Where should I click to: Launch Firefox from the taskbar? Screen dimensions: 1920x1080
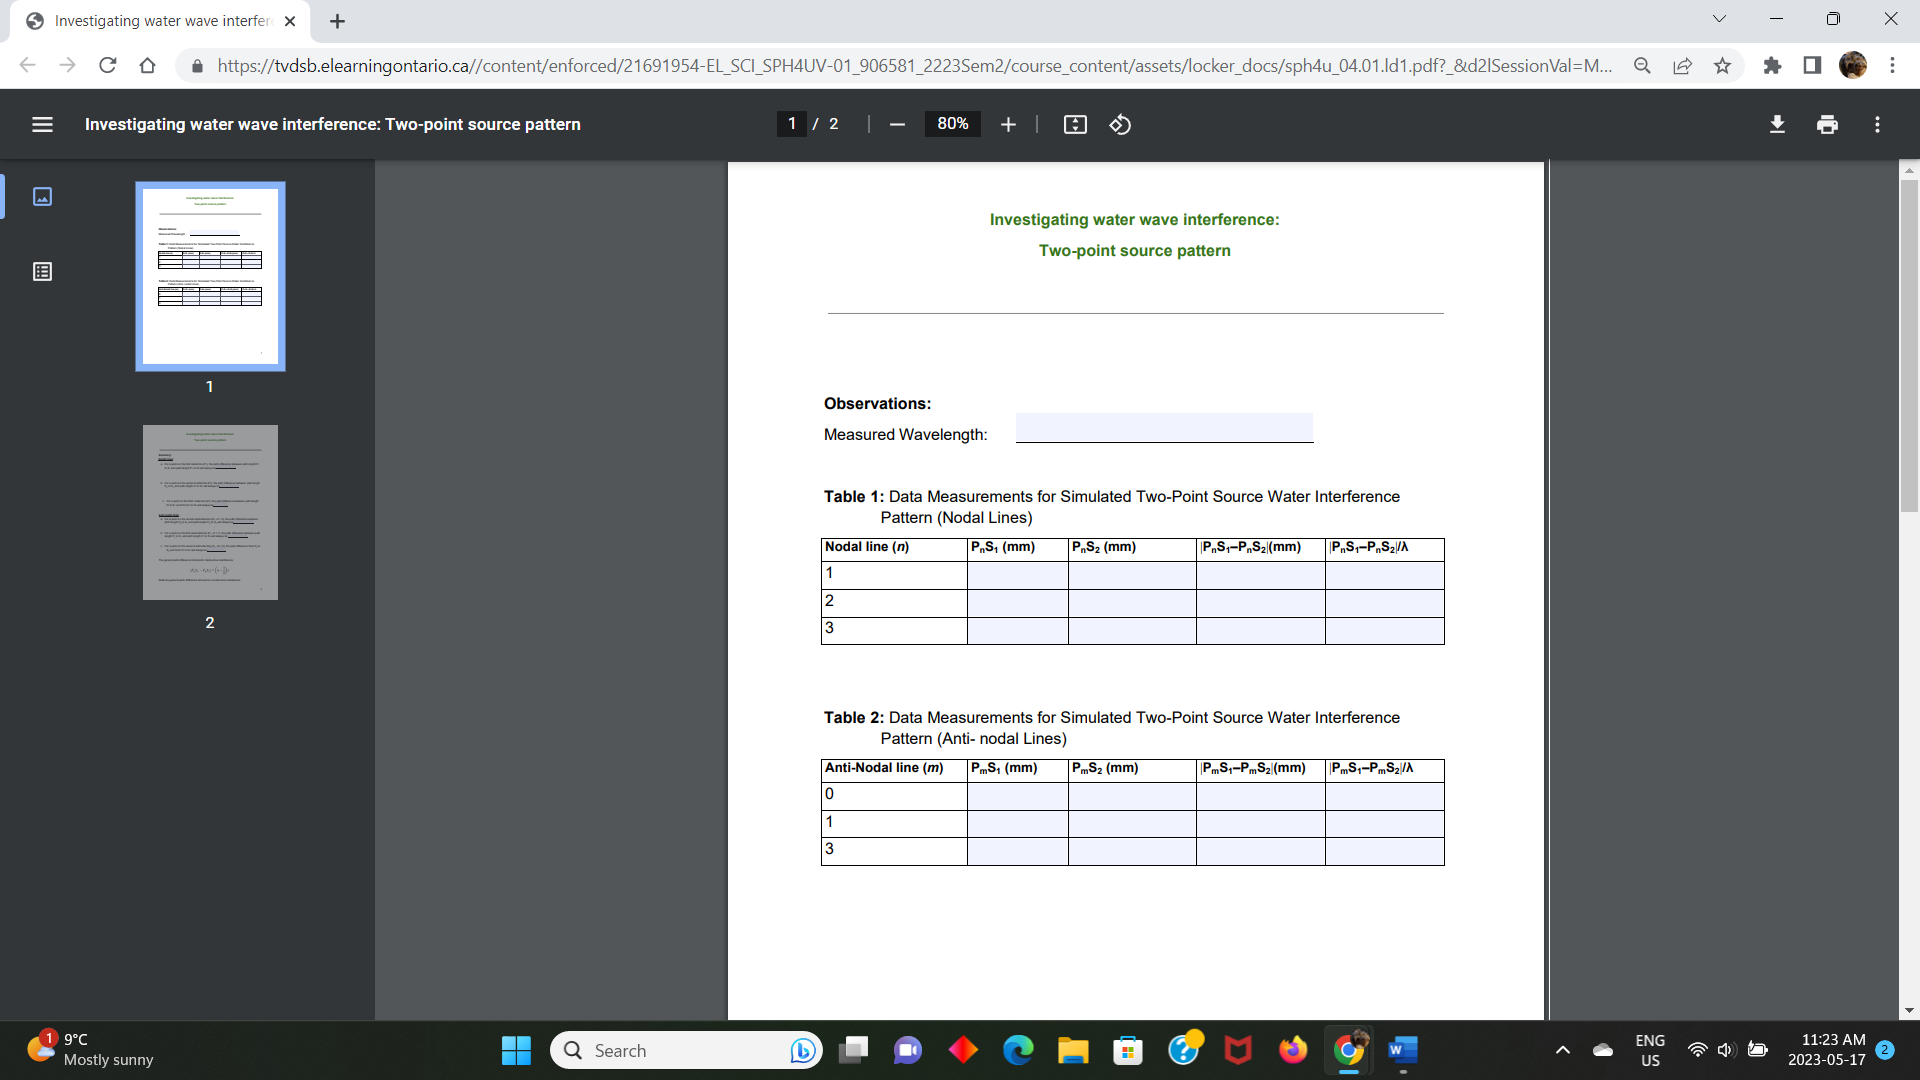click(1292, 1050)
